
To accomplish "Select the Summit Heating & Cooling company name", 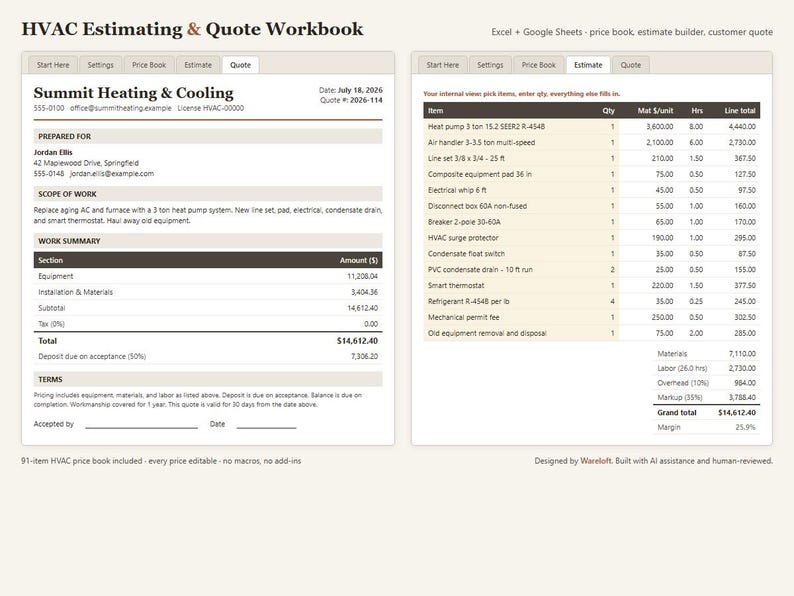I will (x=134, y=93).
